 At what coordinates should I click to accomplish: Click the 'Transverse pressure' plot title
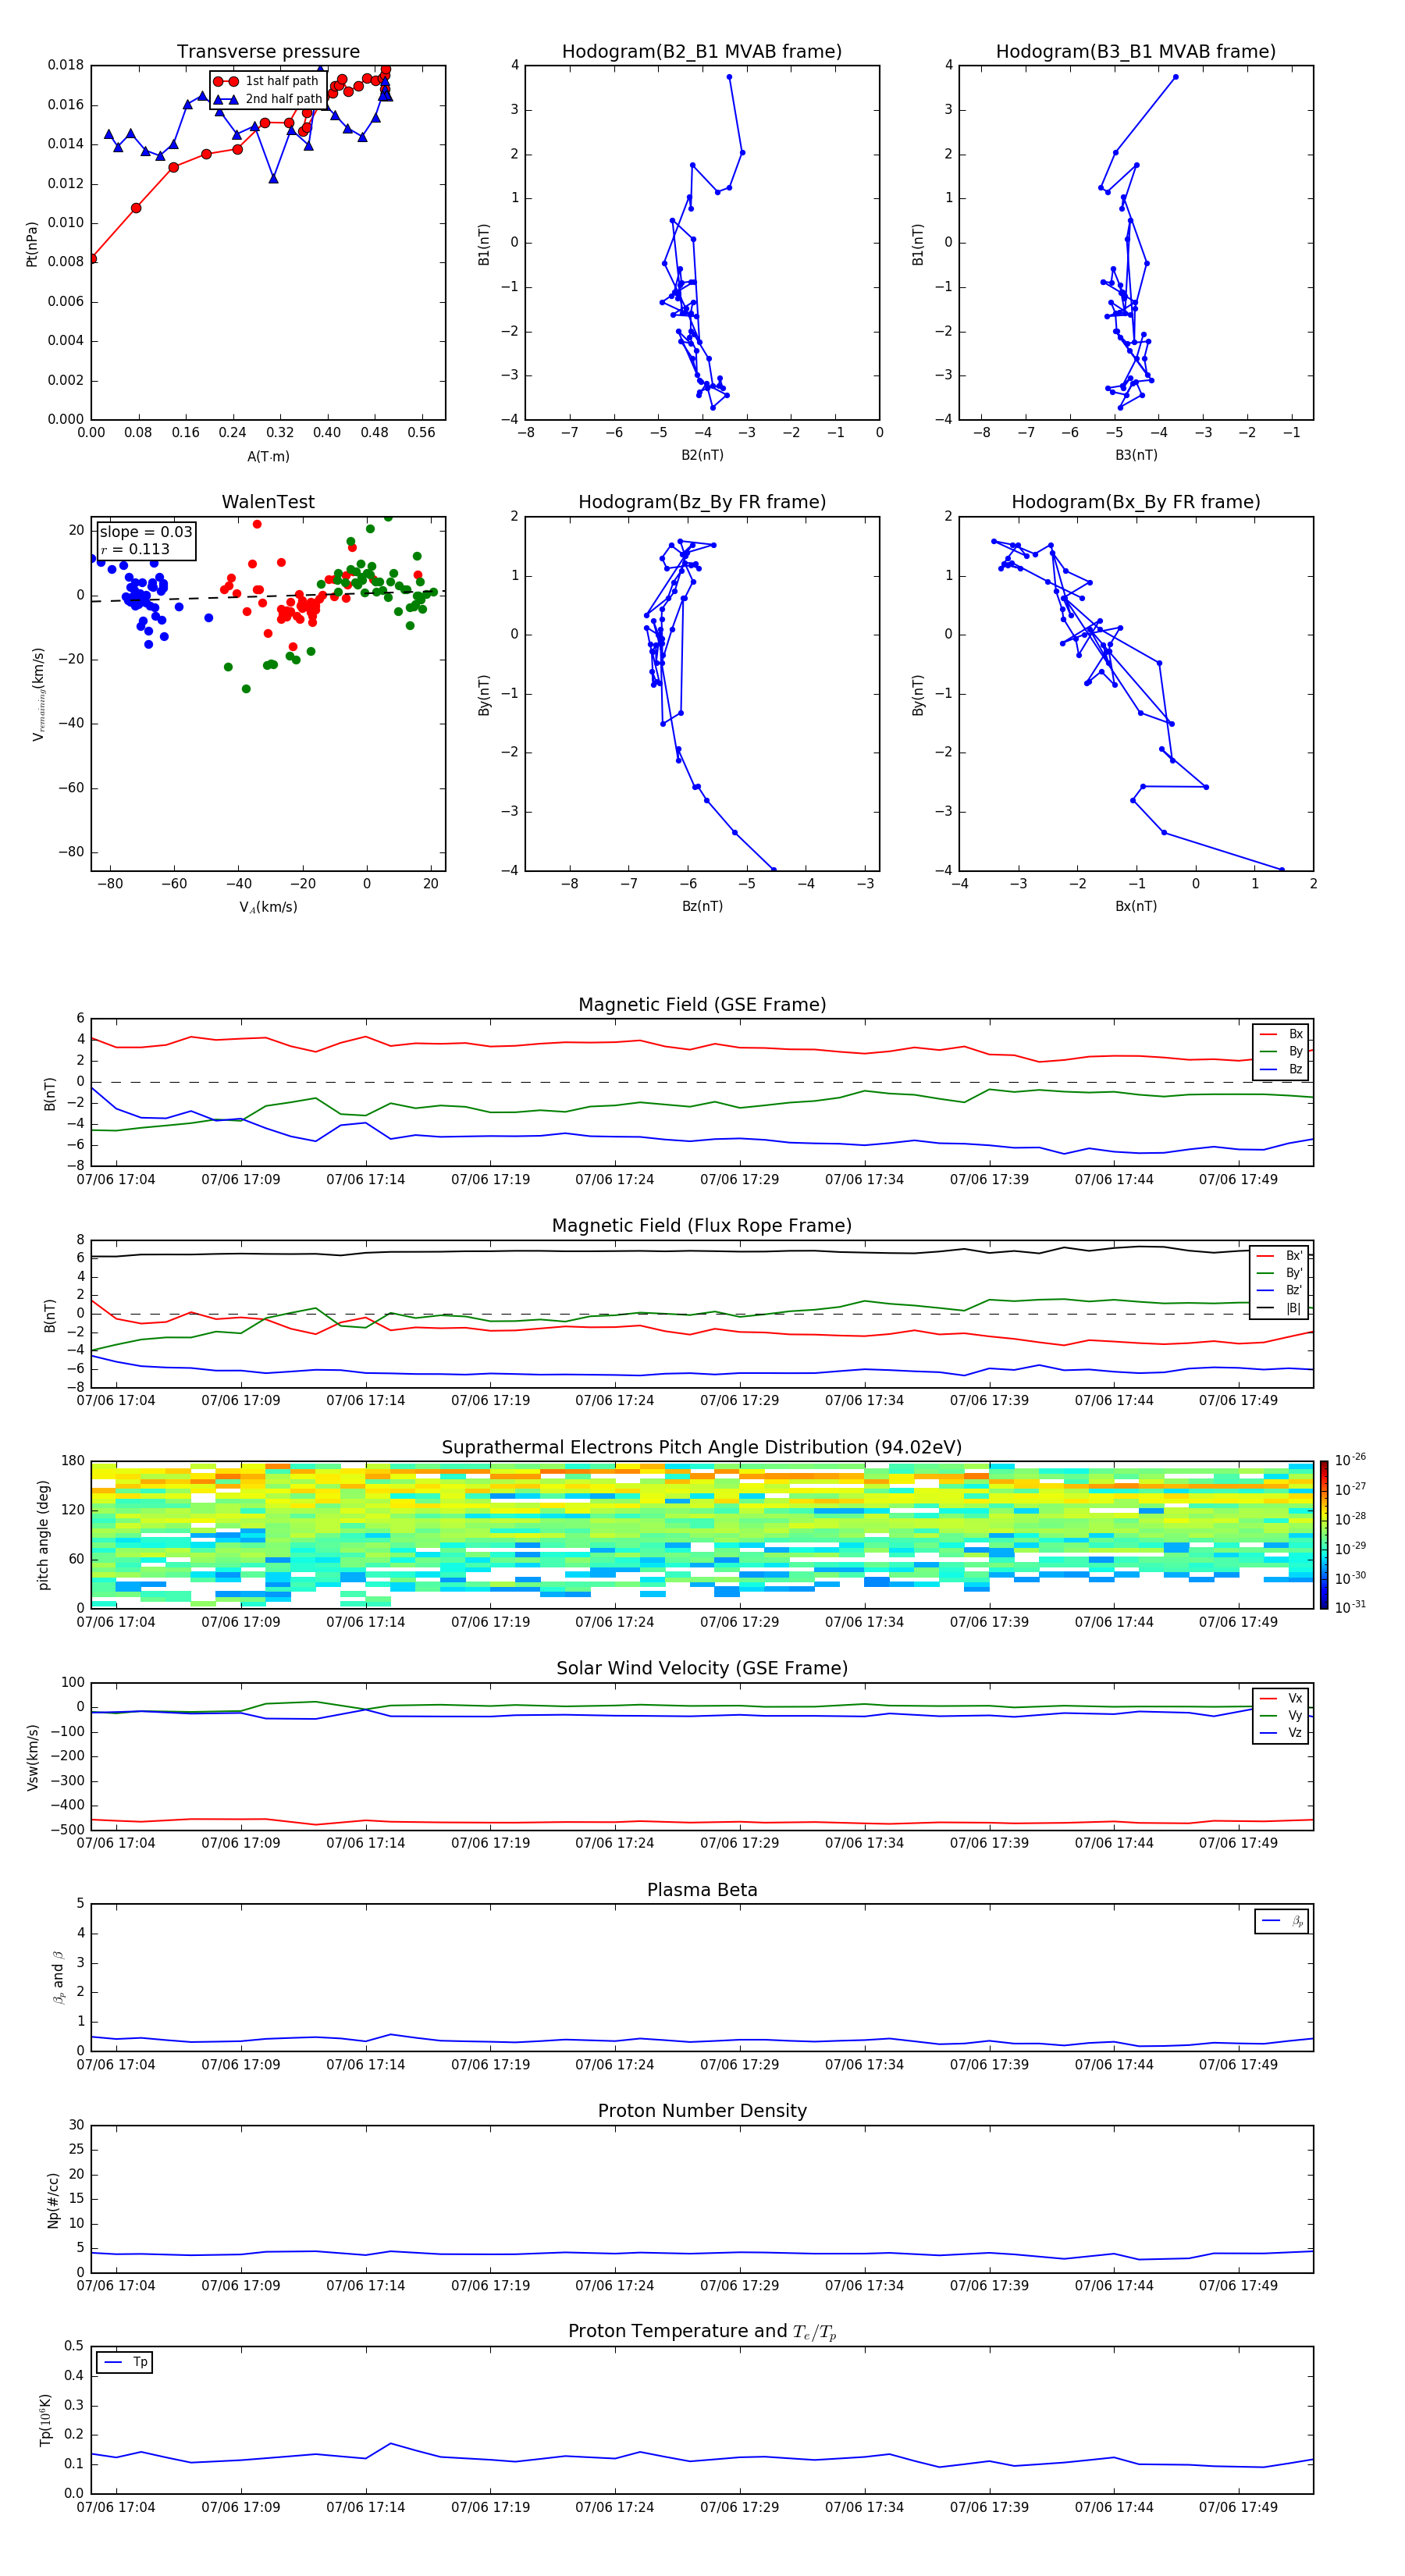[x=268, y=51]
